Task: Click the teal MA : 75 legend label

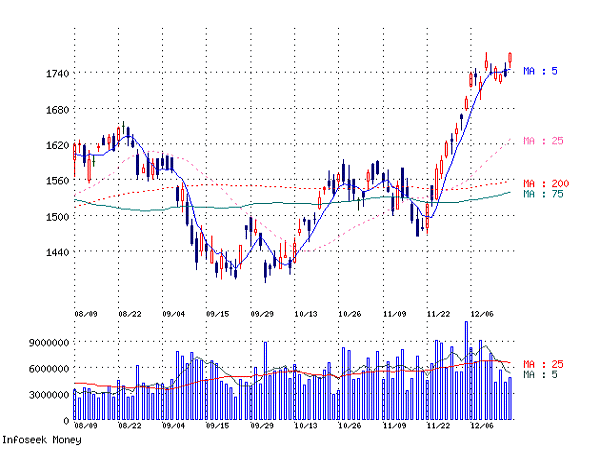Action: click(x=543, y=194)
